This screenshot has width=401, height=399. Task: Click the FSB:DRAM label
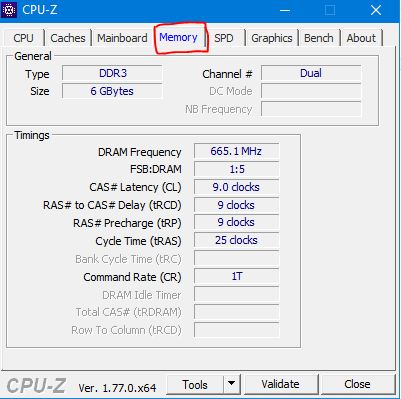156,169
